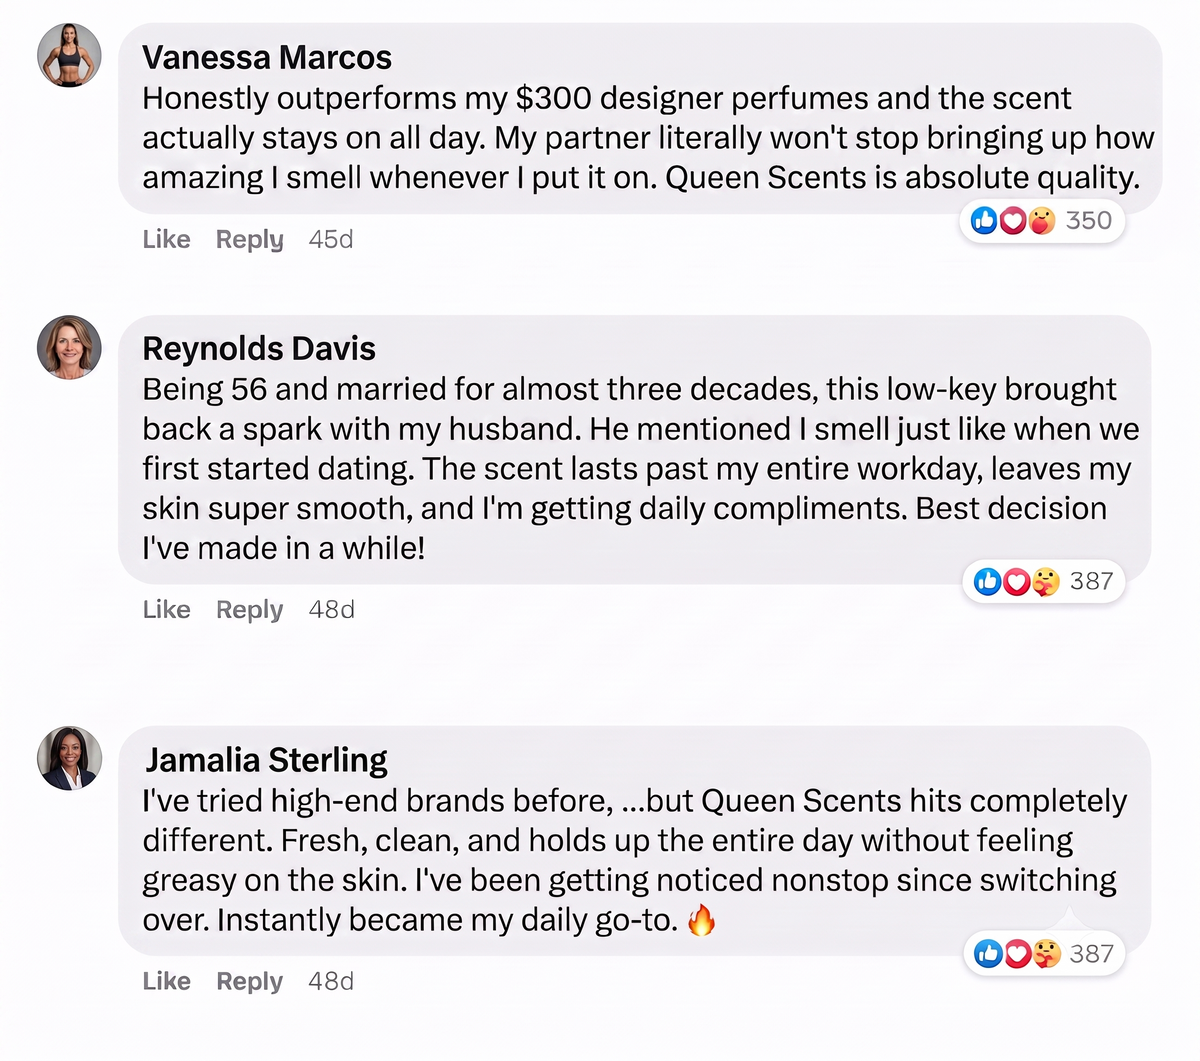Reply to Reynolds Davis's comment
1200x1061 pixels.
[250, 610]
